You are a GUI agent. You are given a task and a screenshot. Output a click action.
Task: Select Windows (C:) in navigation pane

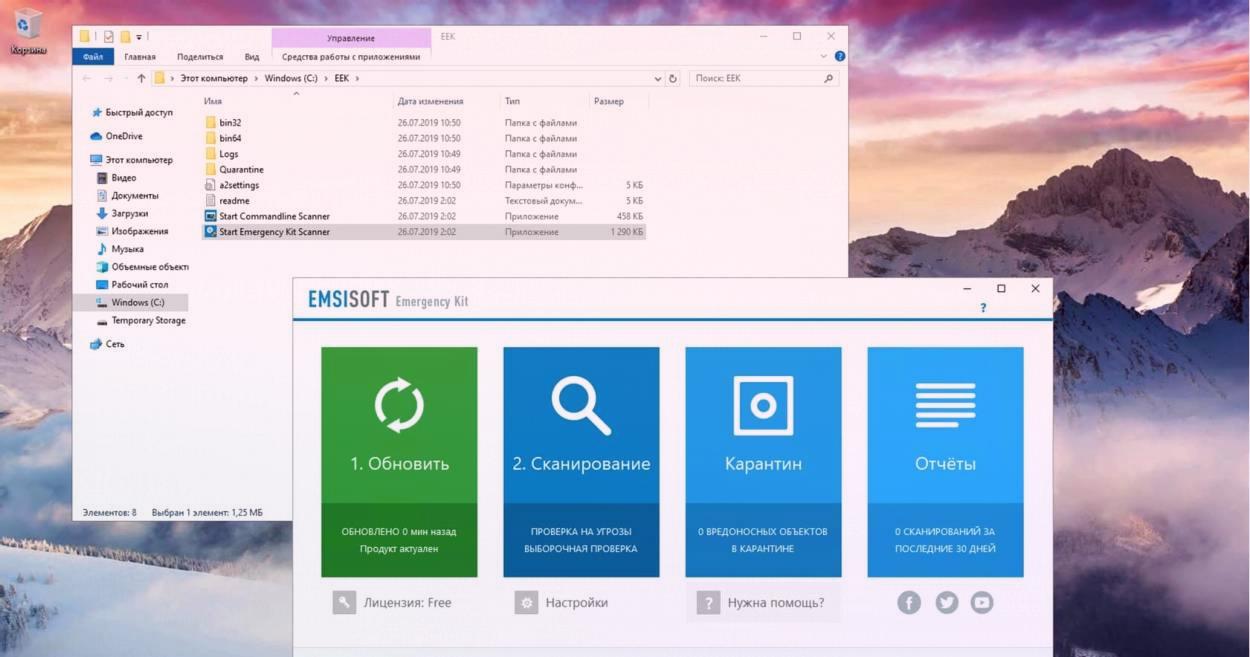[x=131, y=302]
